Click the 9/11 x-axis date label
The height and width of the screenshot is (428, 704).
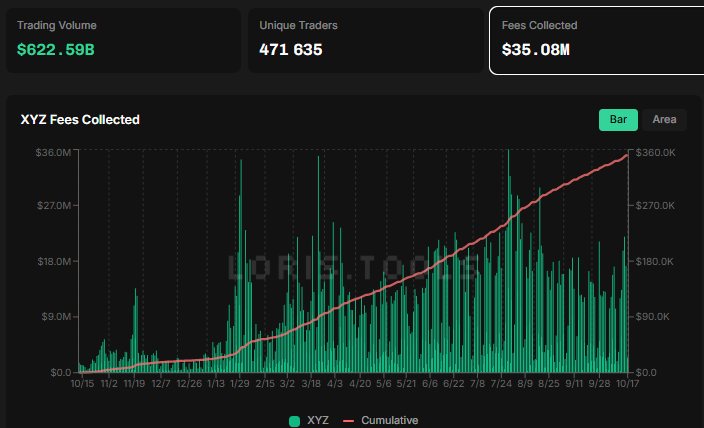tap(574, 384)
